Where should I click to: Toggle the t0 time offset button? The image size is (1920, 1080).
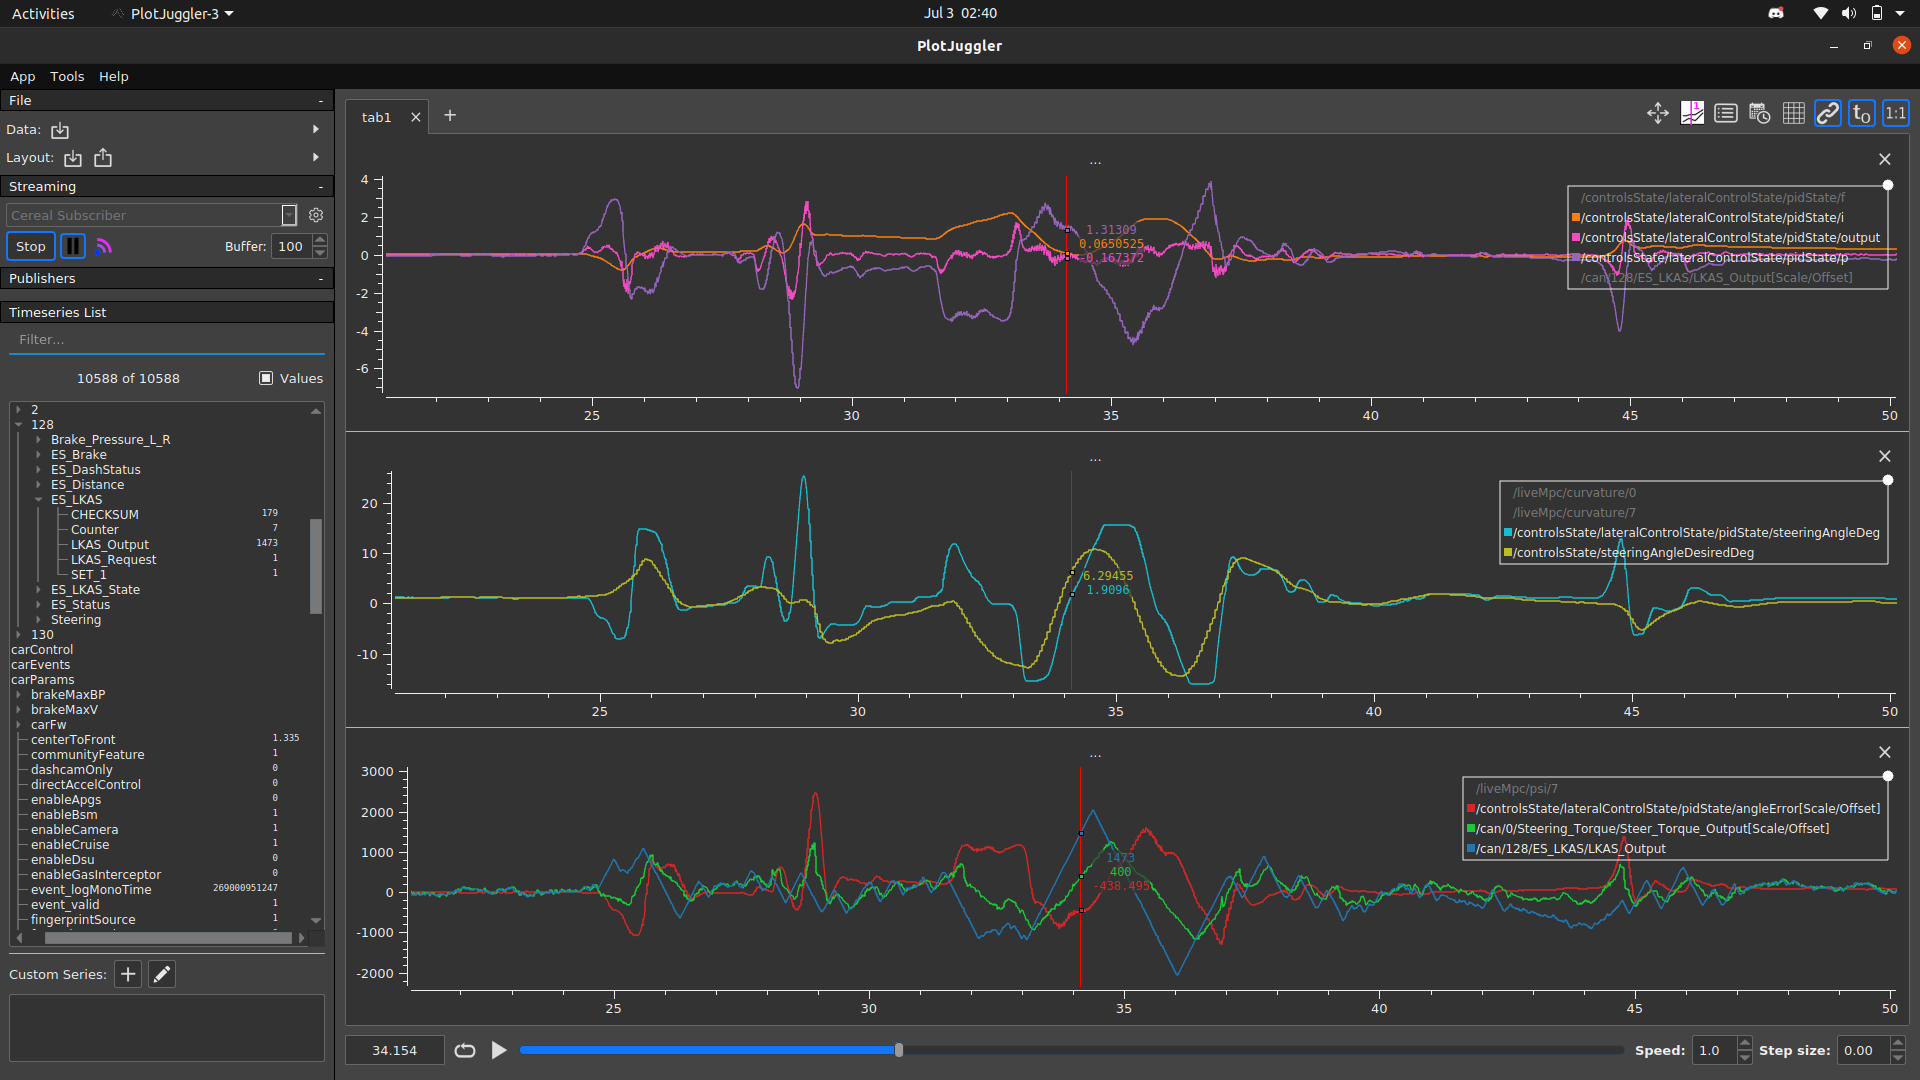1862,113
